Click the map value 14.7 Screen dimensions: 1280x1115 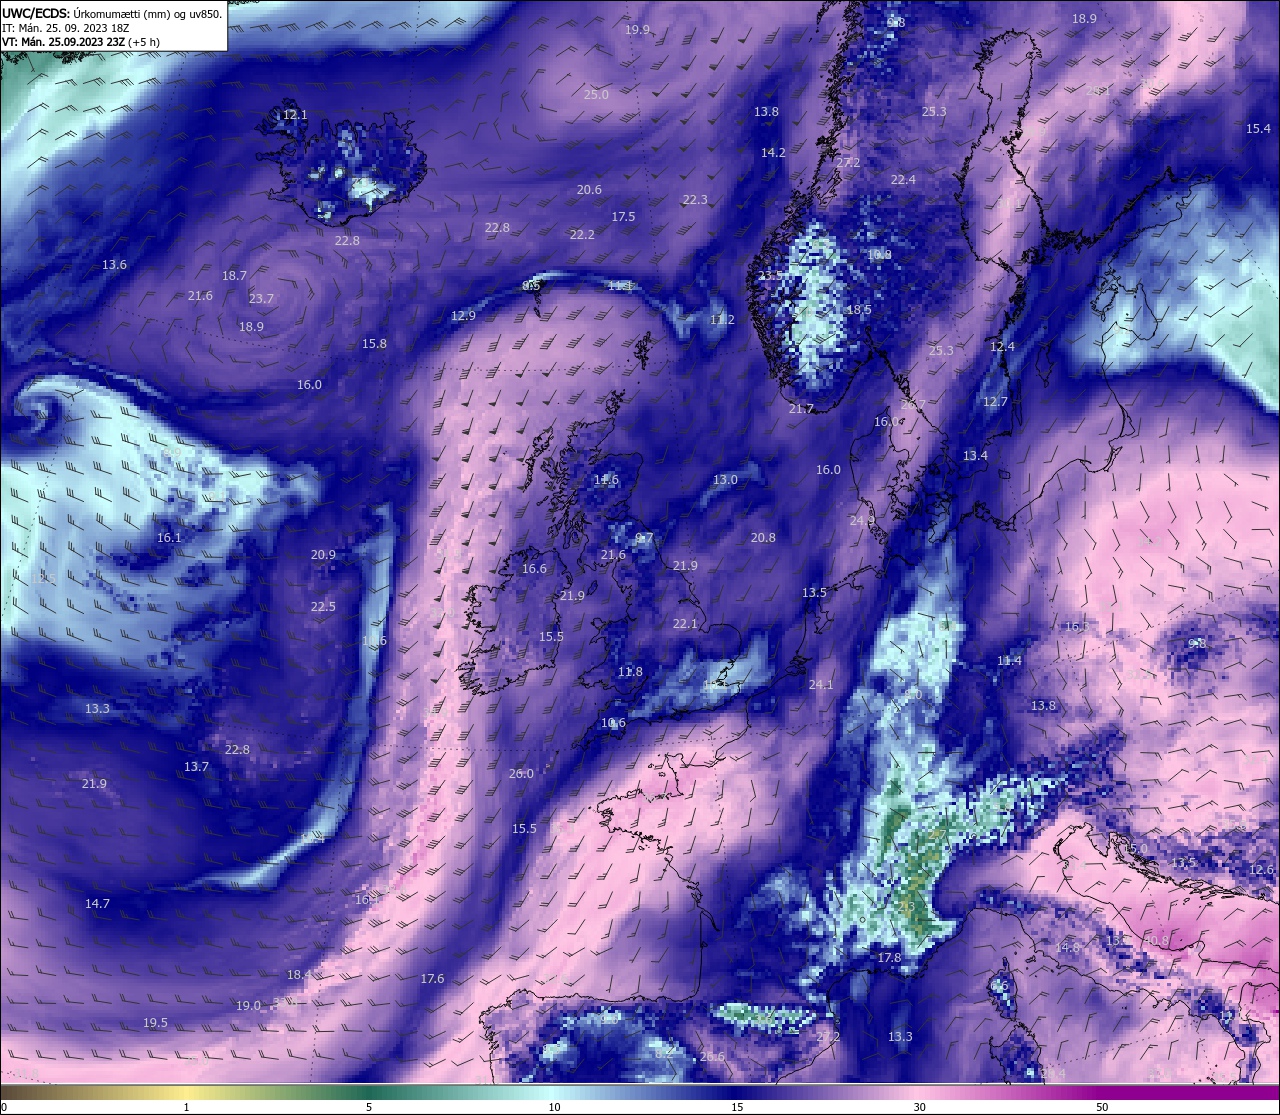(x=97, y=904)
